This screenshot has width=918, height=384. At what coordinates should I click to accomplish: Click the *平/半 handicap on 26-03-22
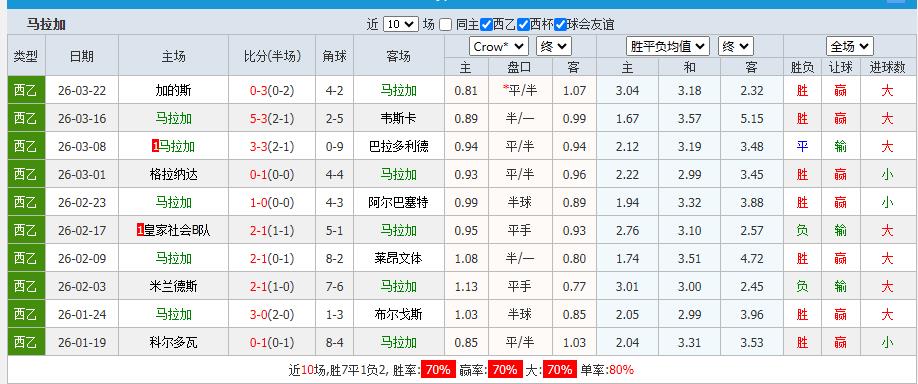tap(520, 91)
